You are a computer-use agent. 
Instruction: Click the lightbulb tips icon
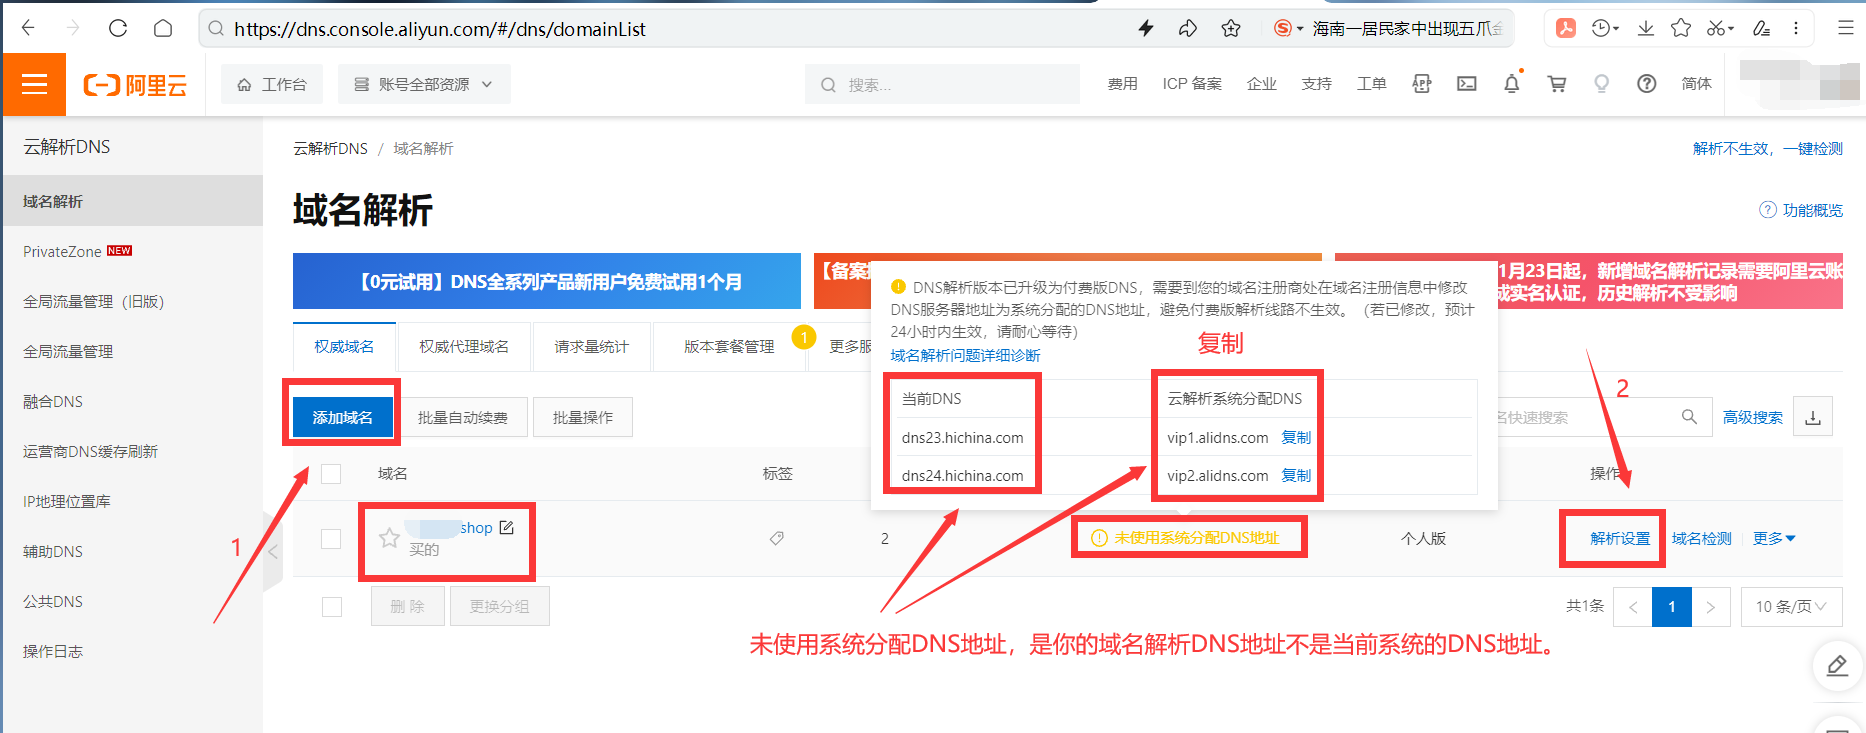click(1602, 84)
